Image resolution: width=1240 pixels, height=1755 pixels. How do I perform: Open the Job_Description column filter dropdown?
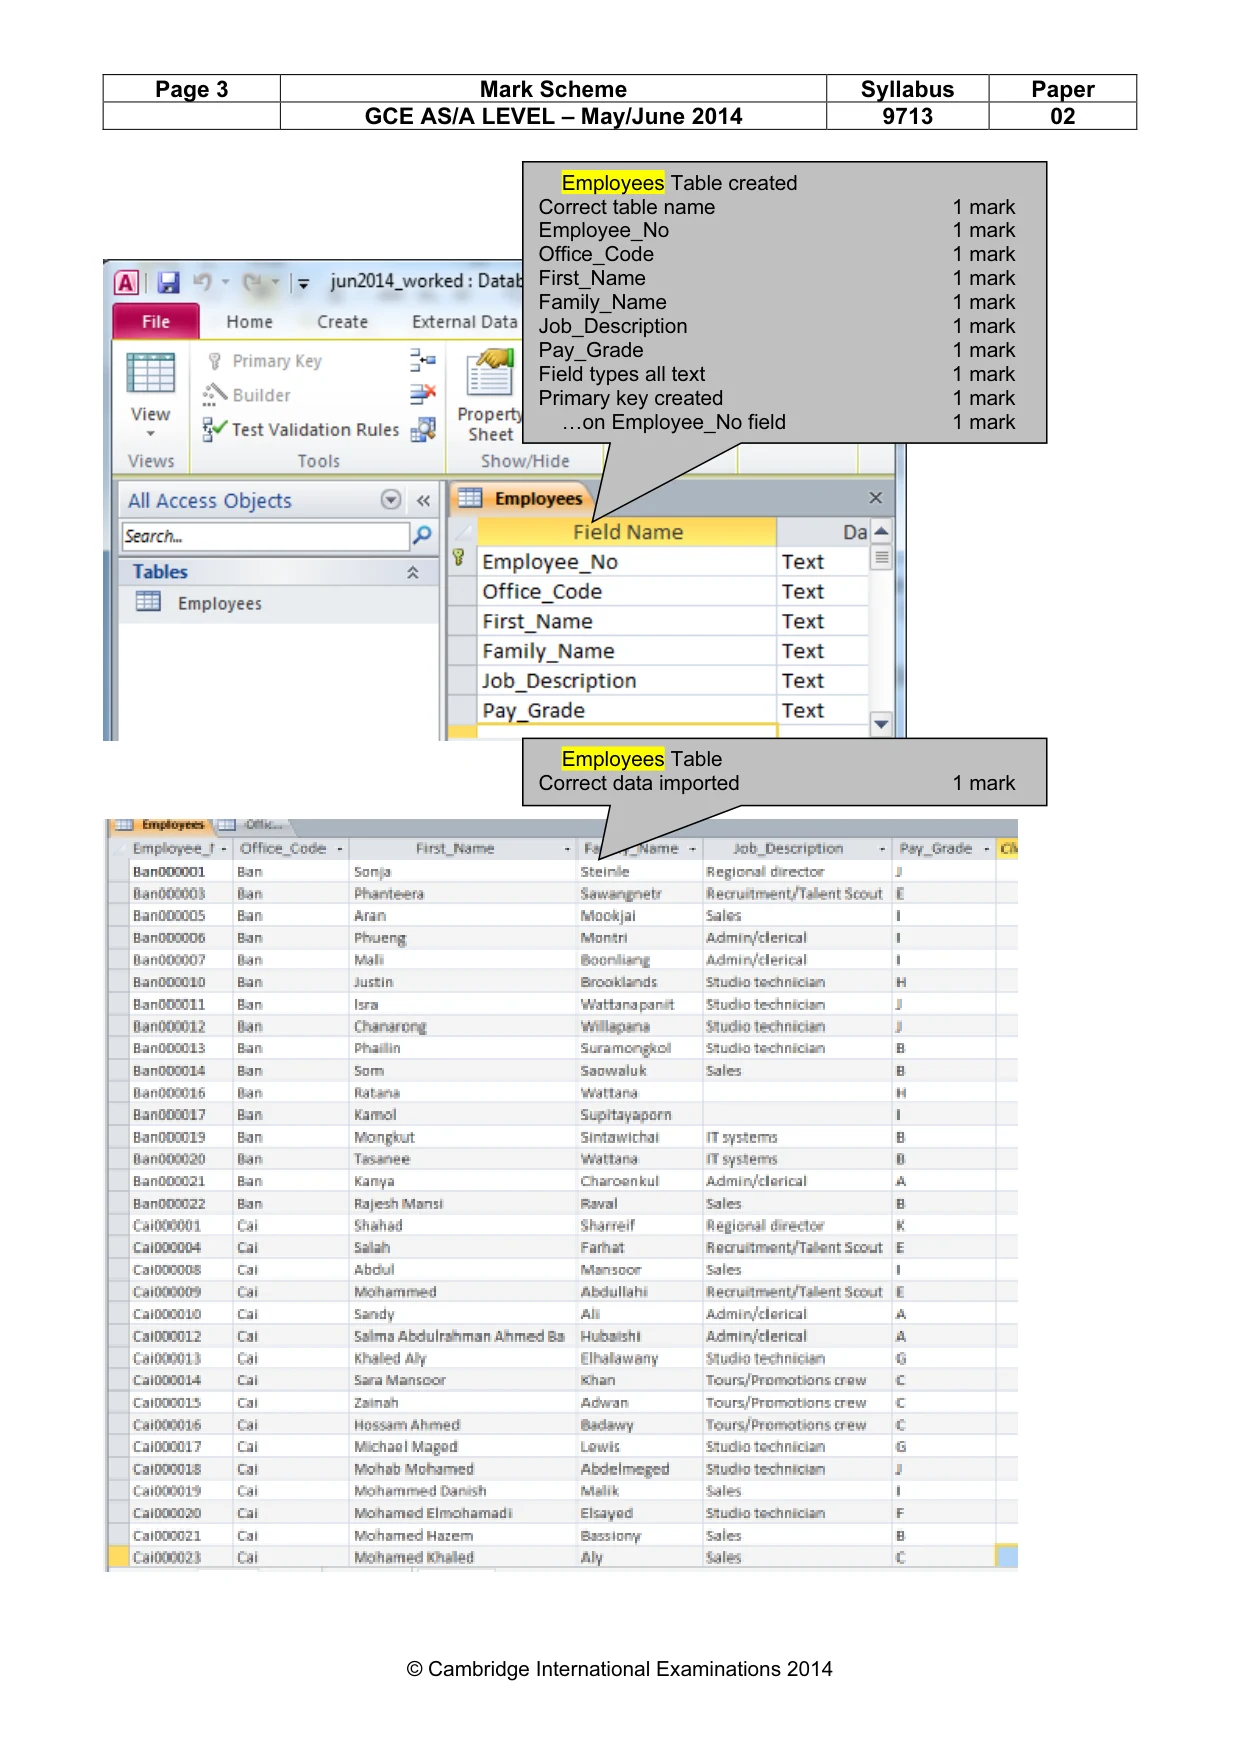tap(882, 849)
